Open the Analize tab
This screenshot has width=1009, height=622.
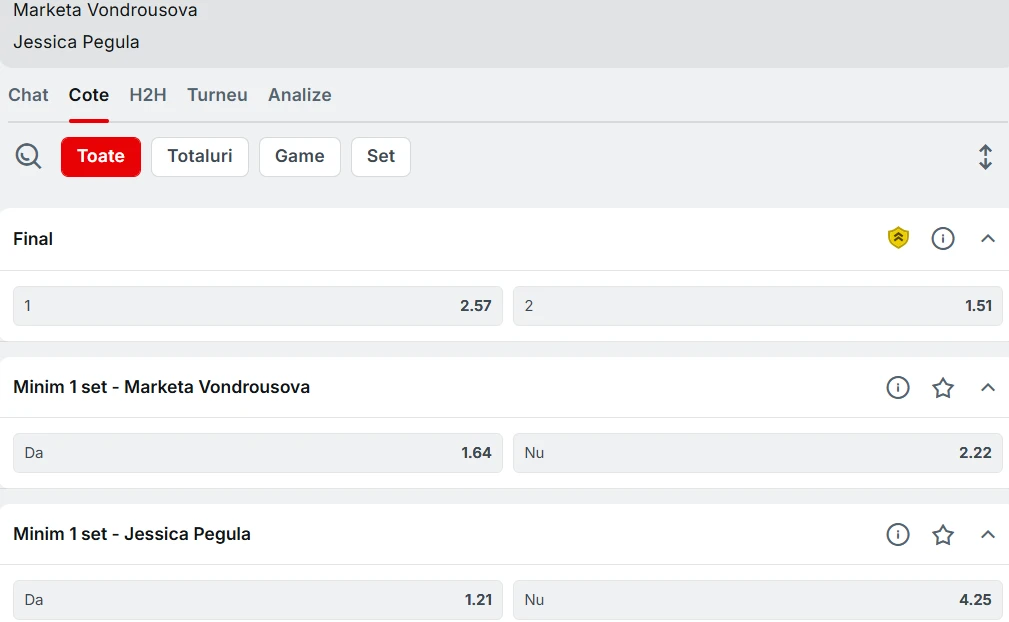pos(300,95)
